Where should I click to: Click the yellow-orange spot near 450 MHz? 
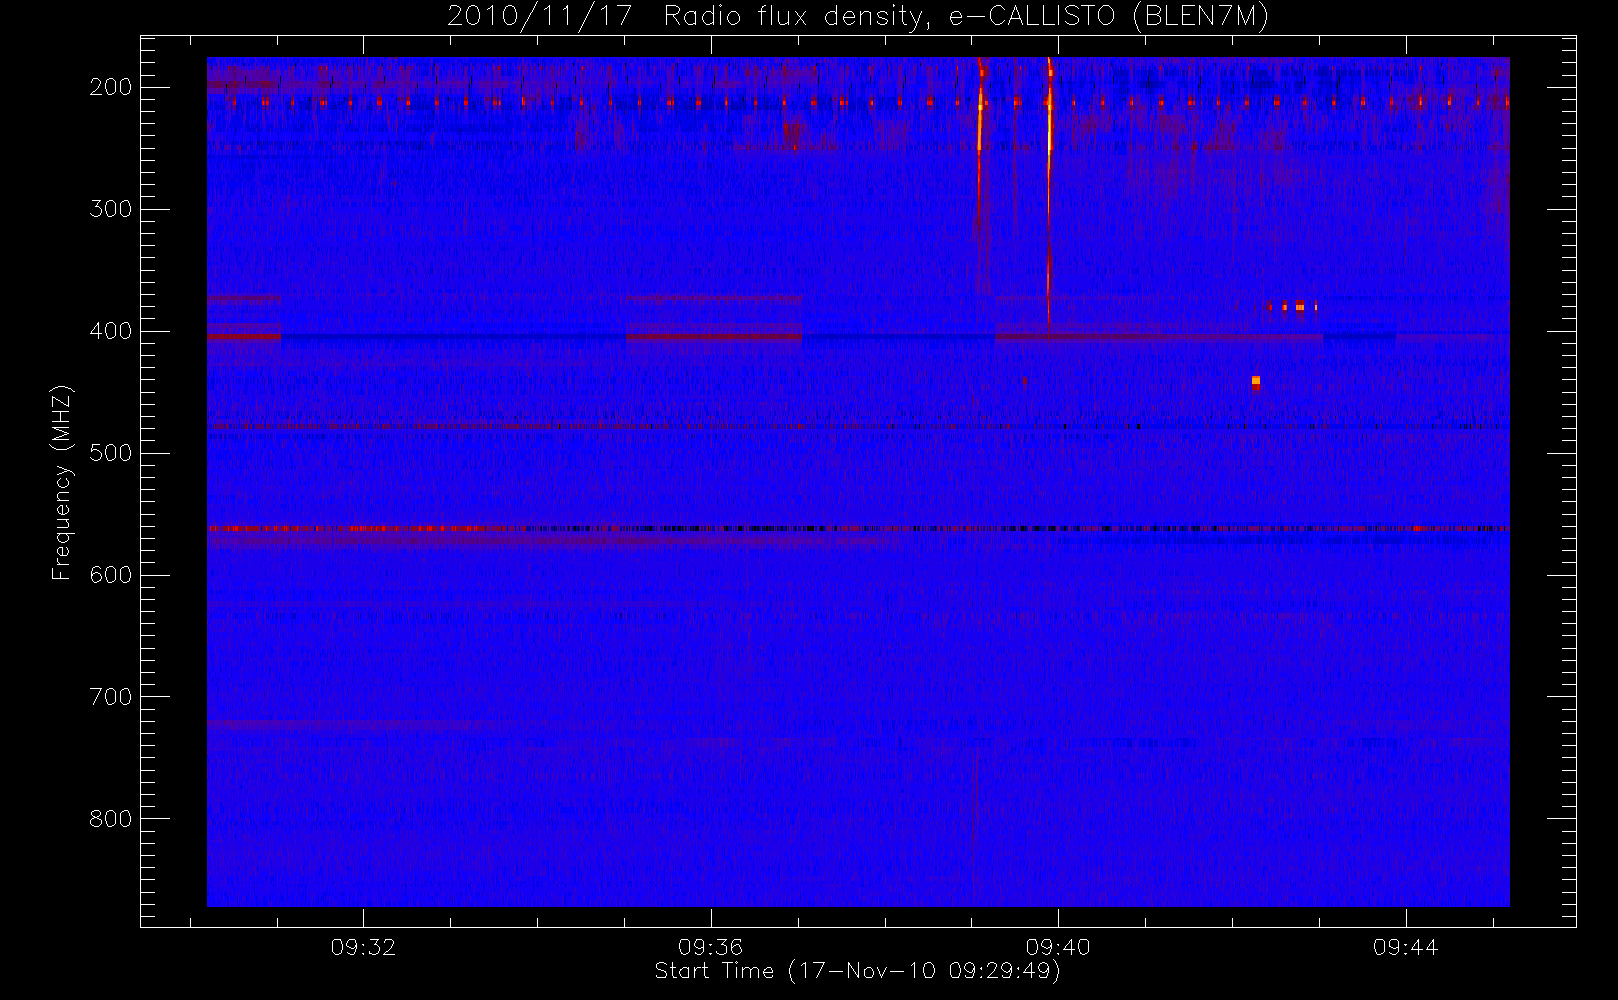[1256, 381]
